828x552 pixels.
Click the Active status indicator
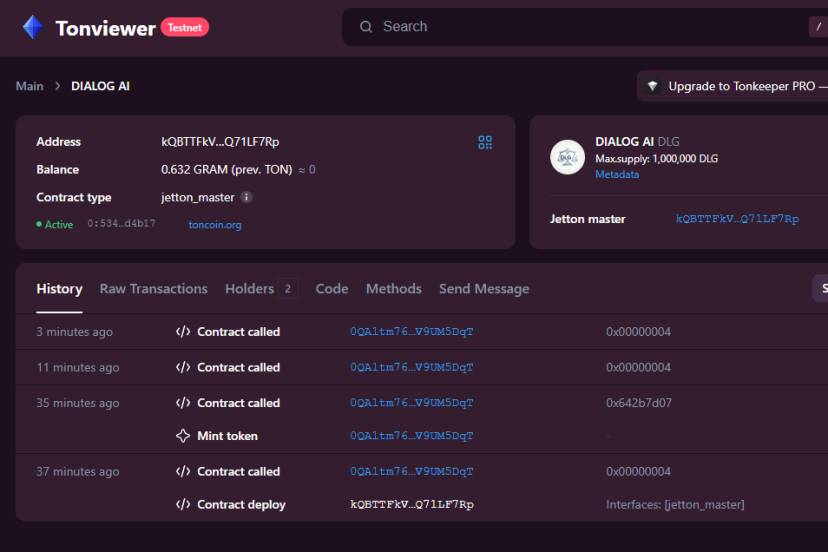coord(54,224)
